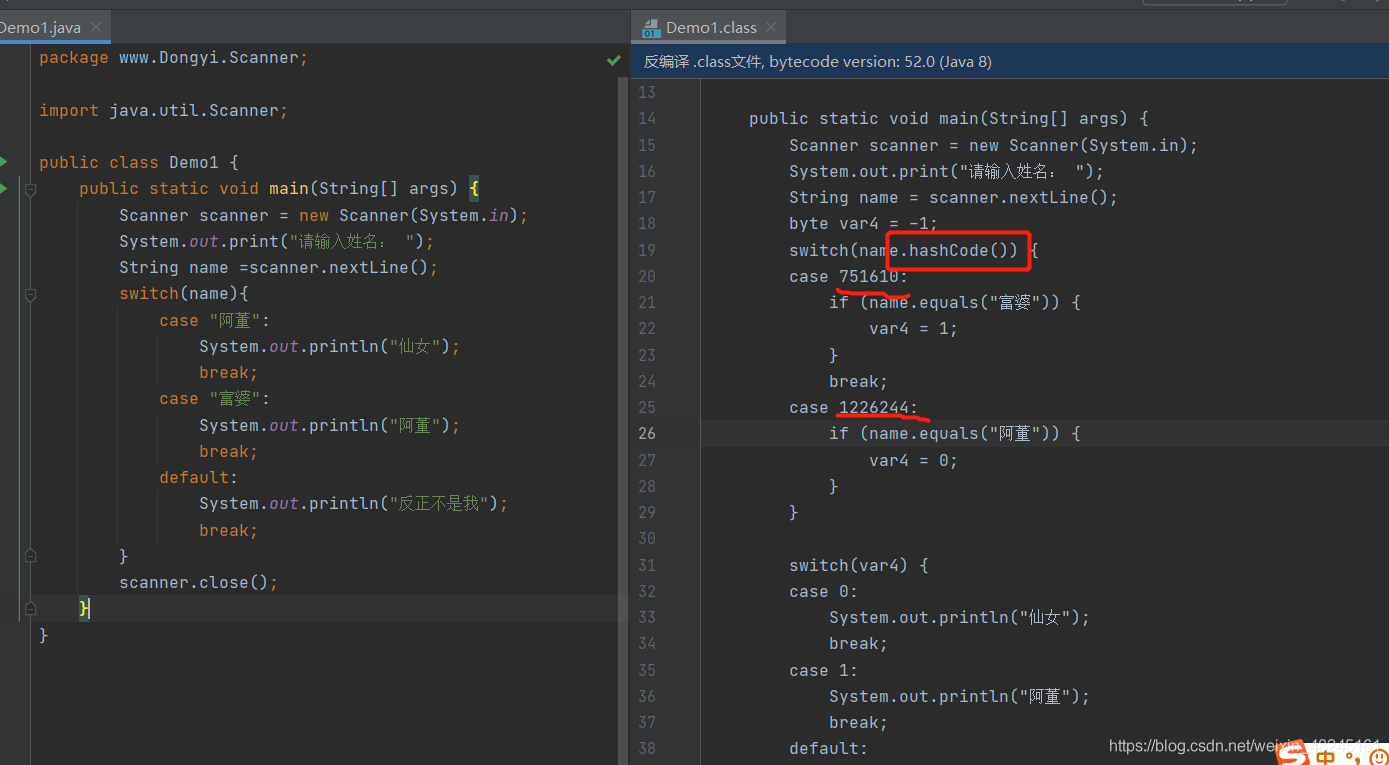Click the decompiled .class file notification banner

click(x=1010, y=62)
